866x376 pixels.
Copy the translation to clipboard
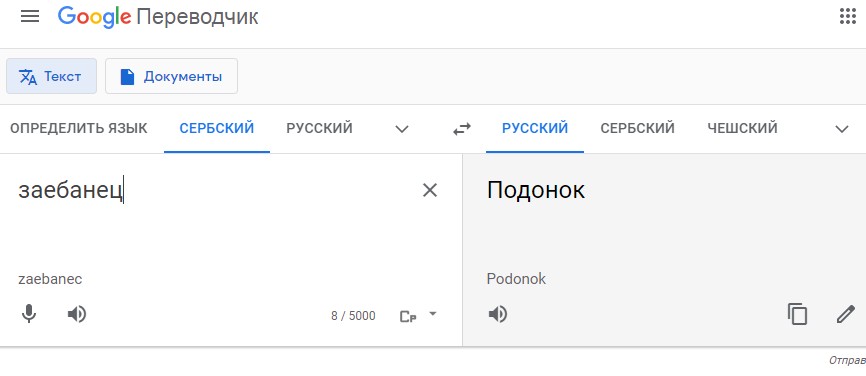click(797, 314)
